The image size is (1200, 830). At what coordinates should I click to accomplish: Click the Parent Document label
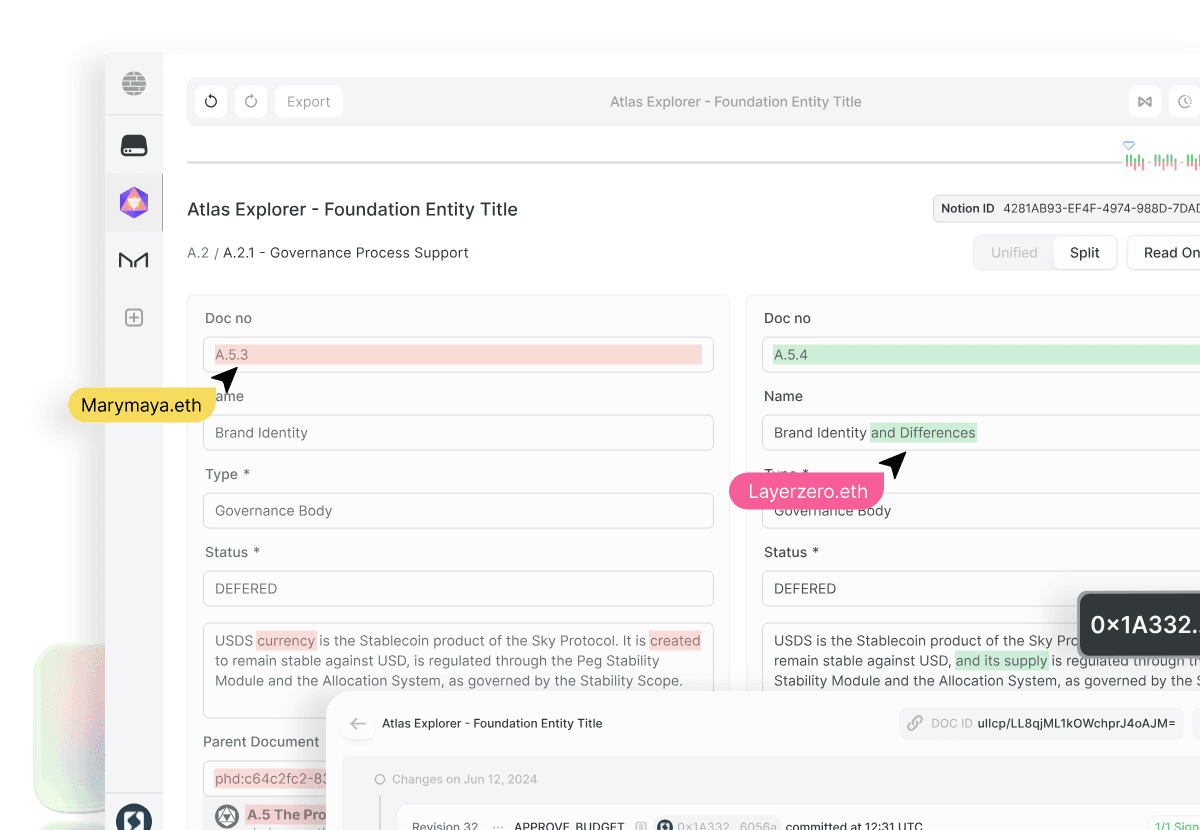pyautogui.click(x=261, y=741)
